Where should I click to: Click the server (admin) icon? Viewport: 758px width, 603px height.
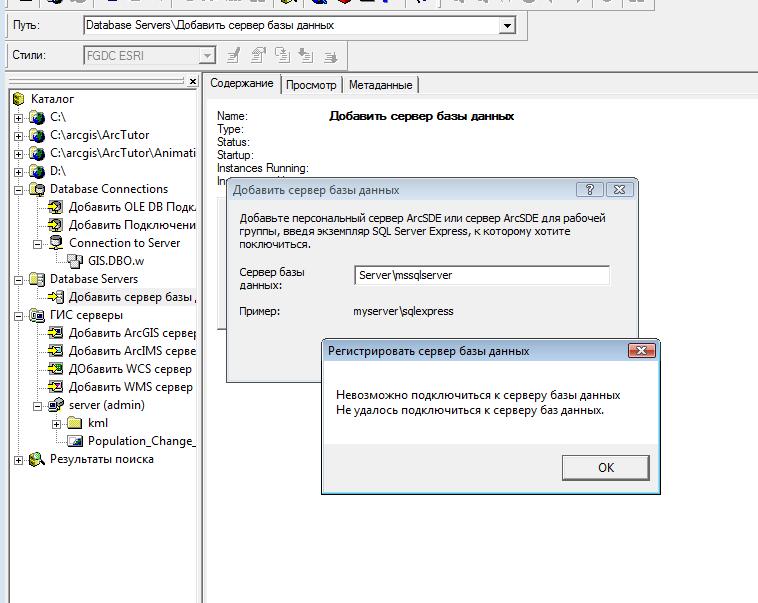pos(56,405)
